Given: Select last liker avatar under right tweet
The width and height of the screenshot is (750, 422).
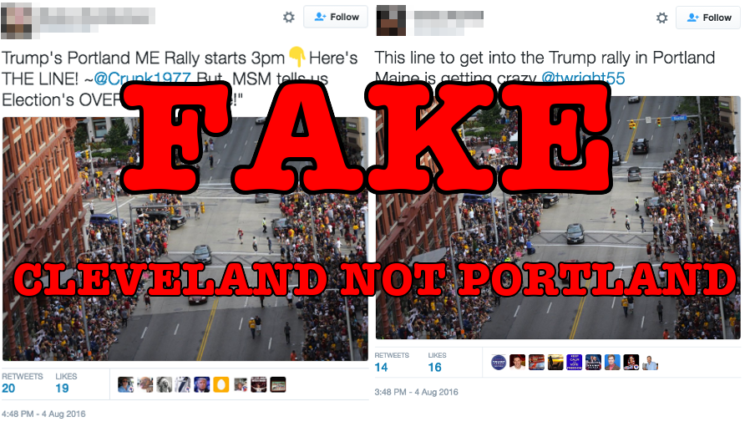Looking at the screenshot, I should 650,363.
